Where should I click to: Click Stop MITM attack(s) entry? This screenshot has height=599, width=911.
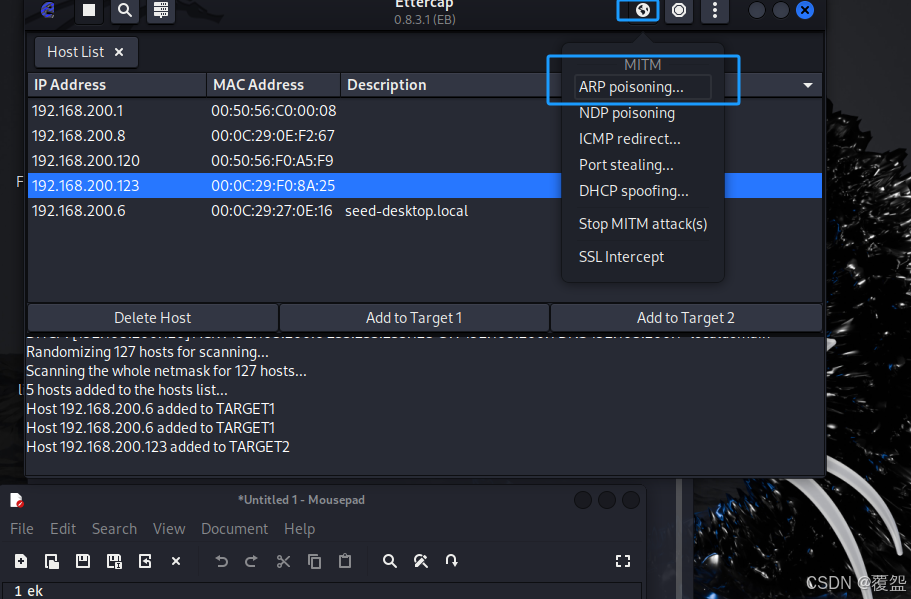point(643,224)
